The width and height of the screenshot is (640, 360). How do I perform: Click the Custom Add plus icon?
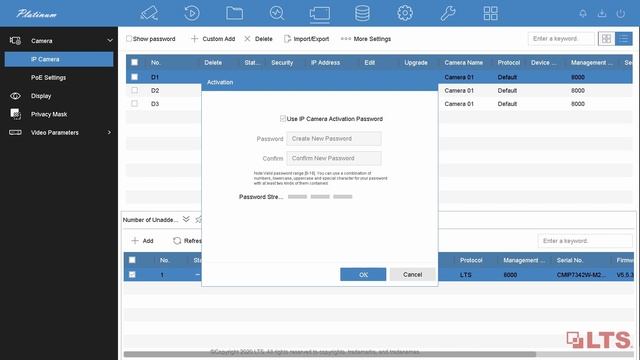[x=195, y=39]
